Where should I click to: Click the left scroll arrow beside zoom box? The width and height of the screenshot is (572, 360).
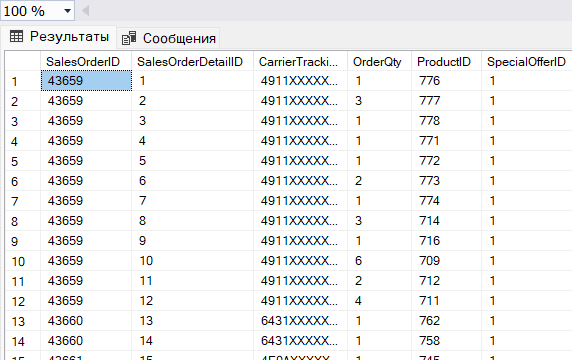86,11
